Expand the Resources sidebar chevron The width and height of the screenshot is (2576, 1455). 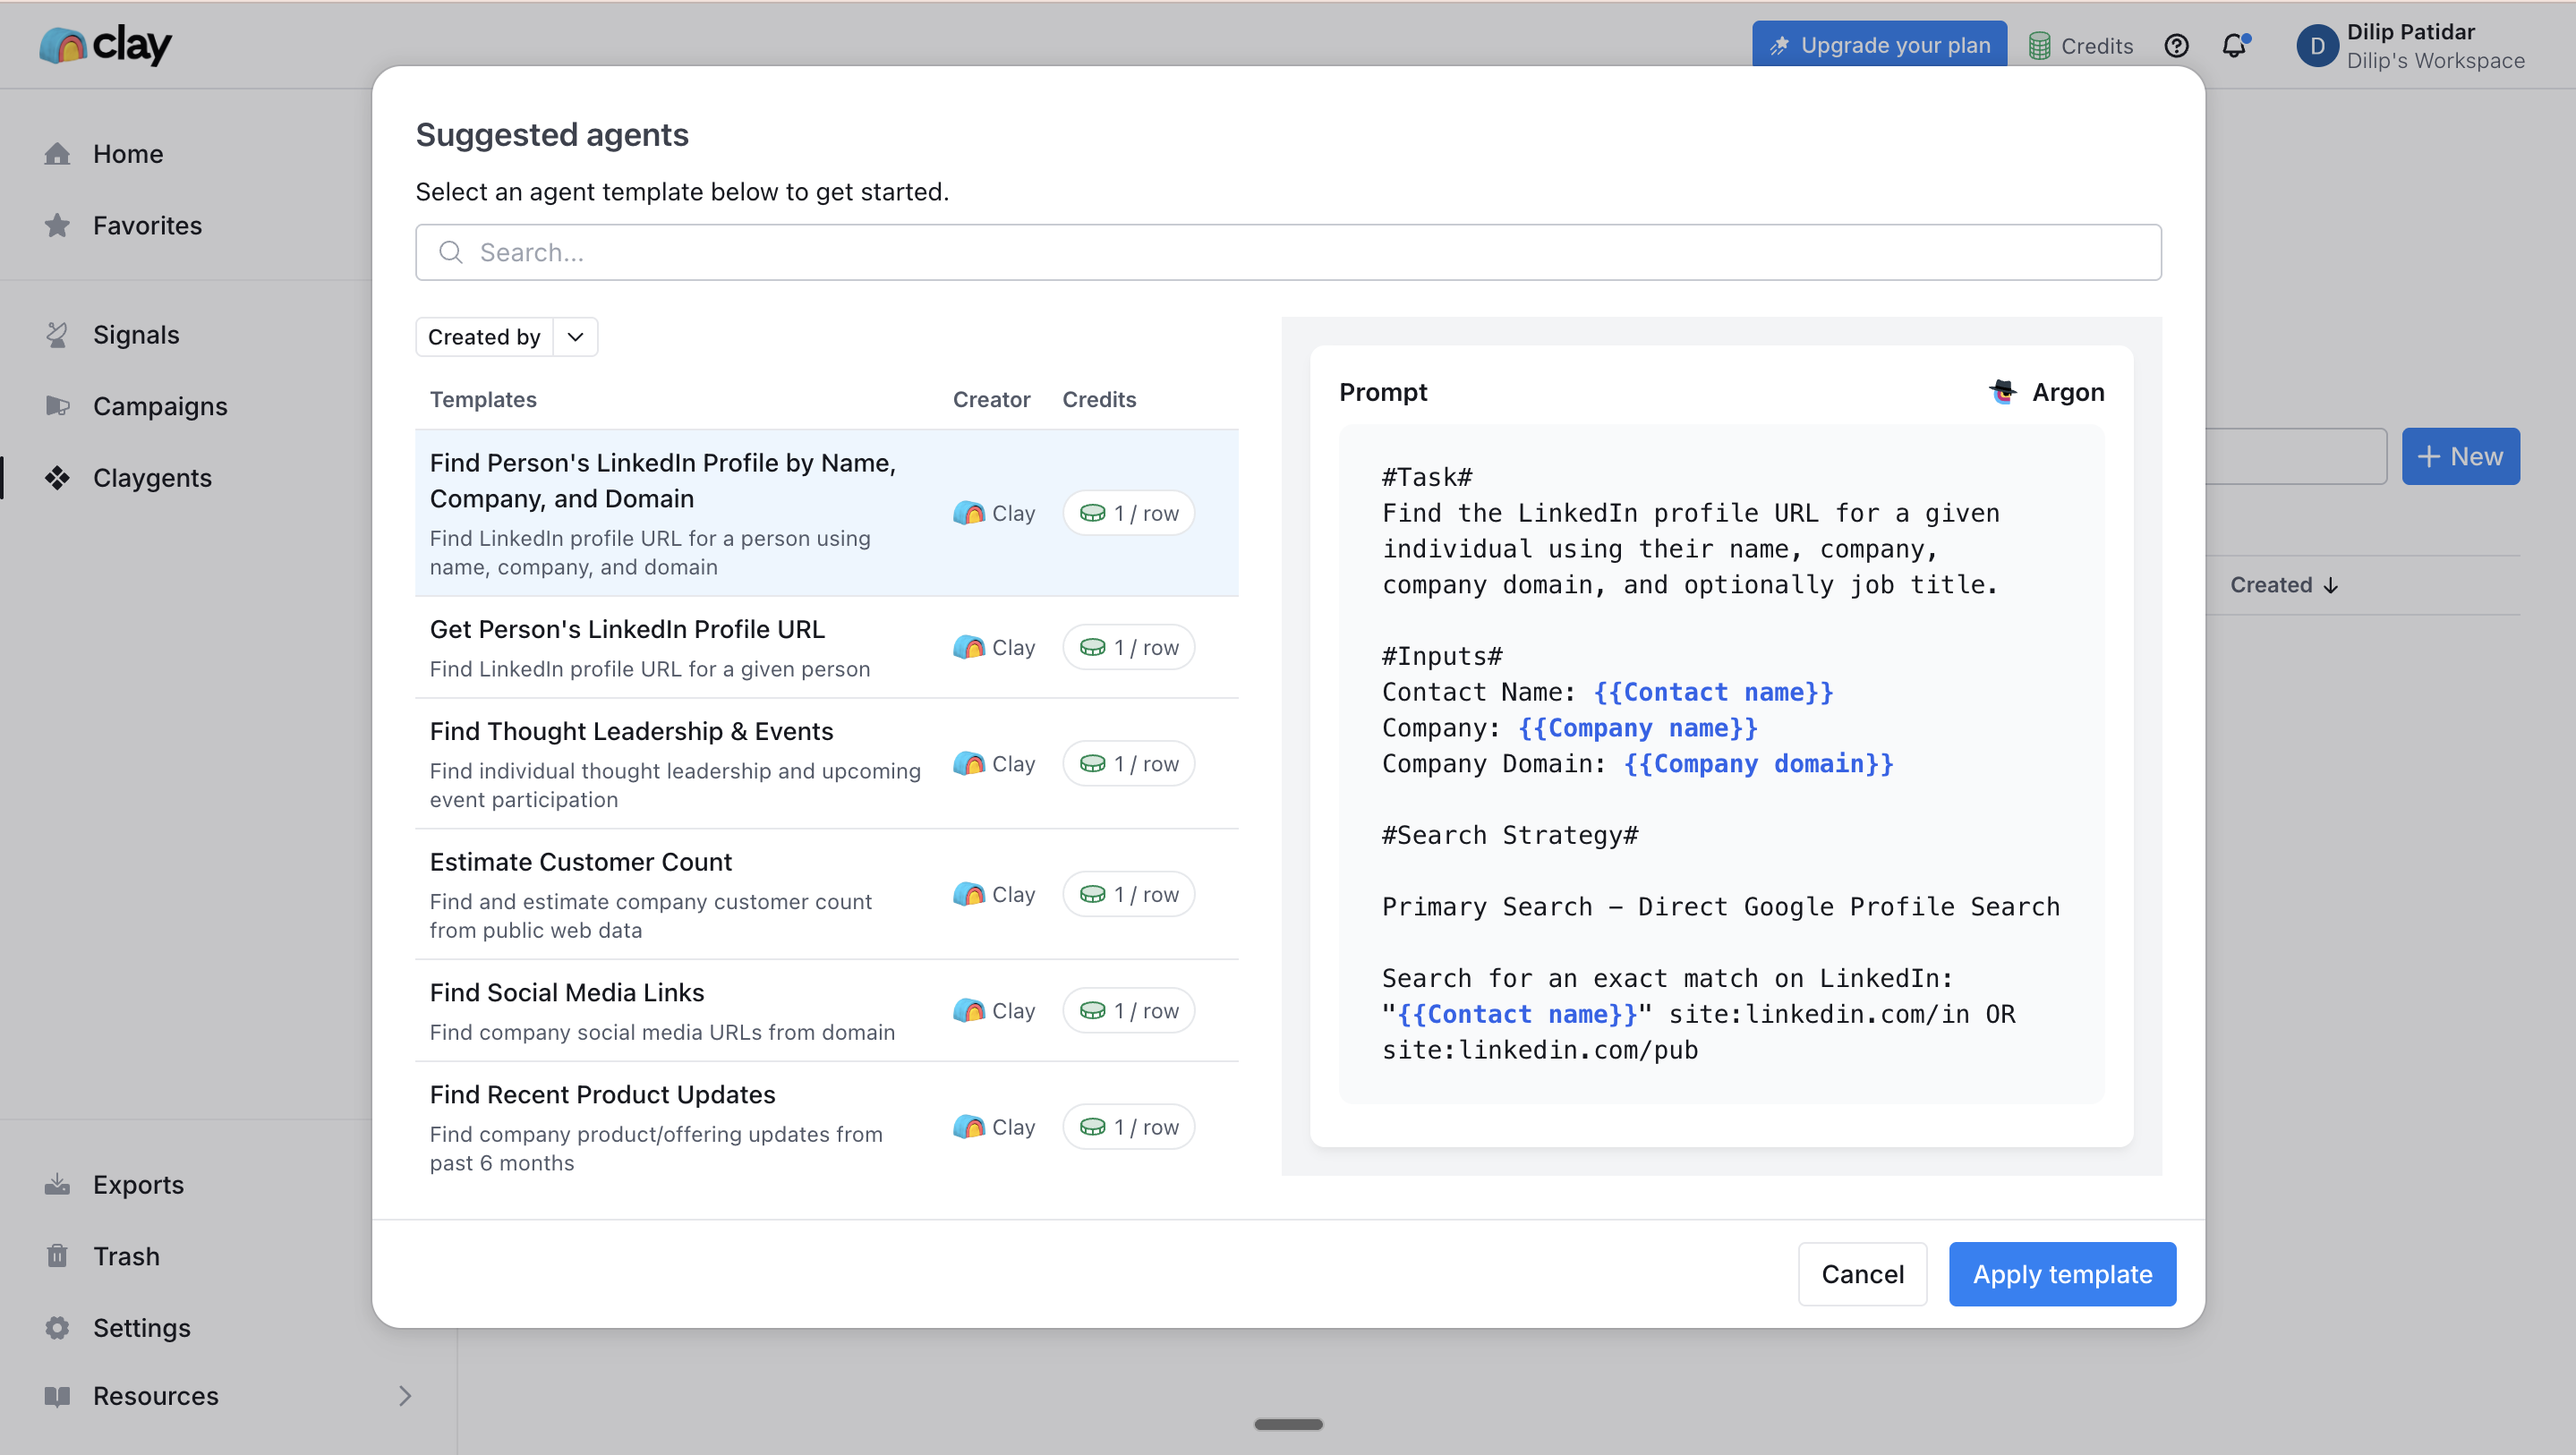coord(405,1396)
